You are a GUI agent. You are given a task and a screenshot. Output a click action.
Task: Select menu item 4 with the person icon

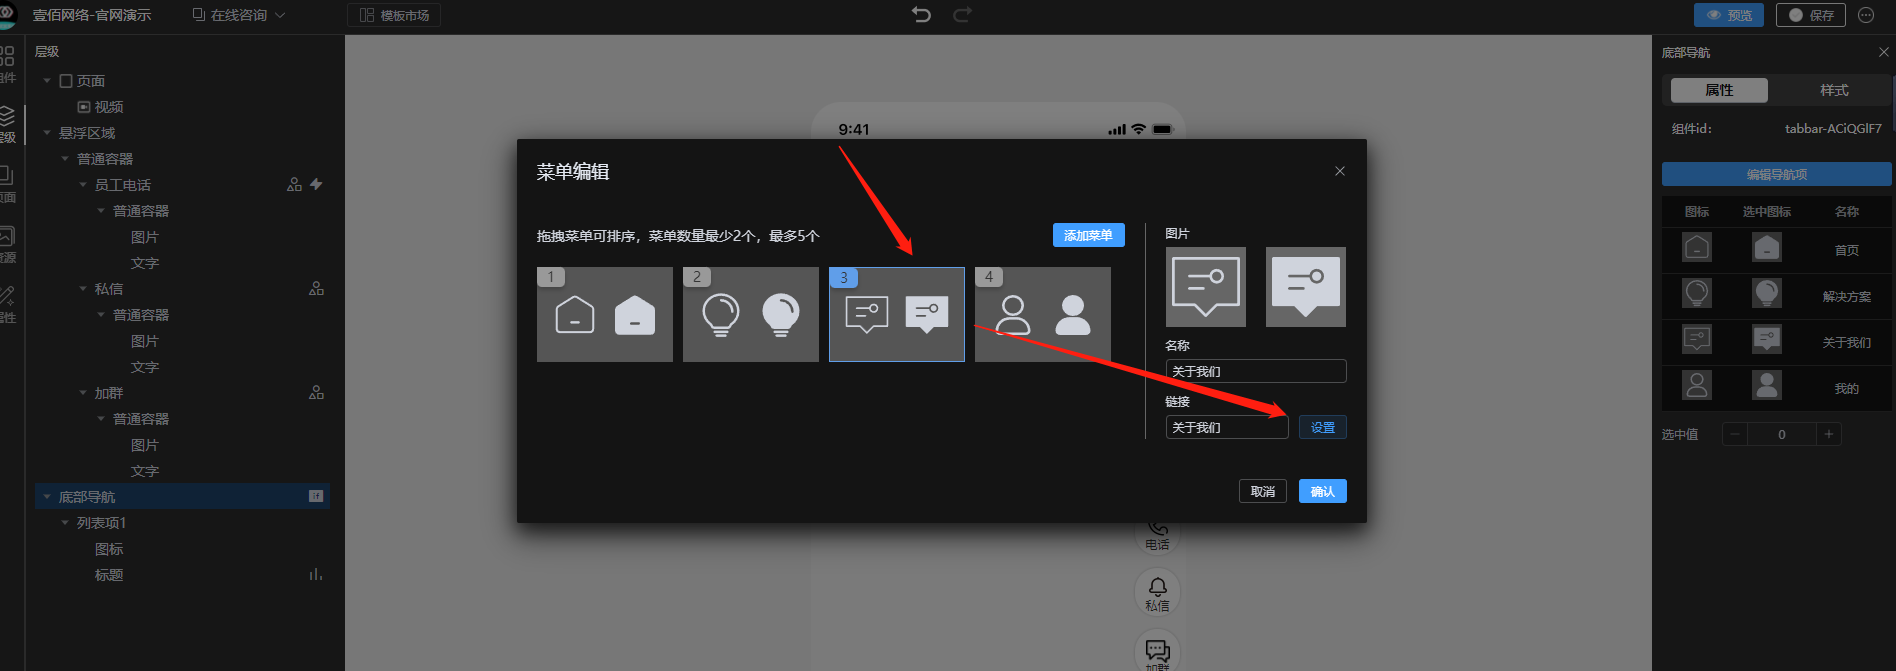(1042, 315)
